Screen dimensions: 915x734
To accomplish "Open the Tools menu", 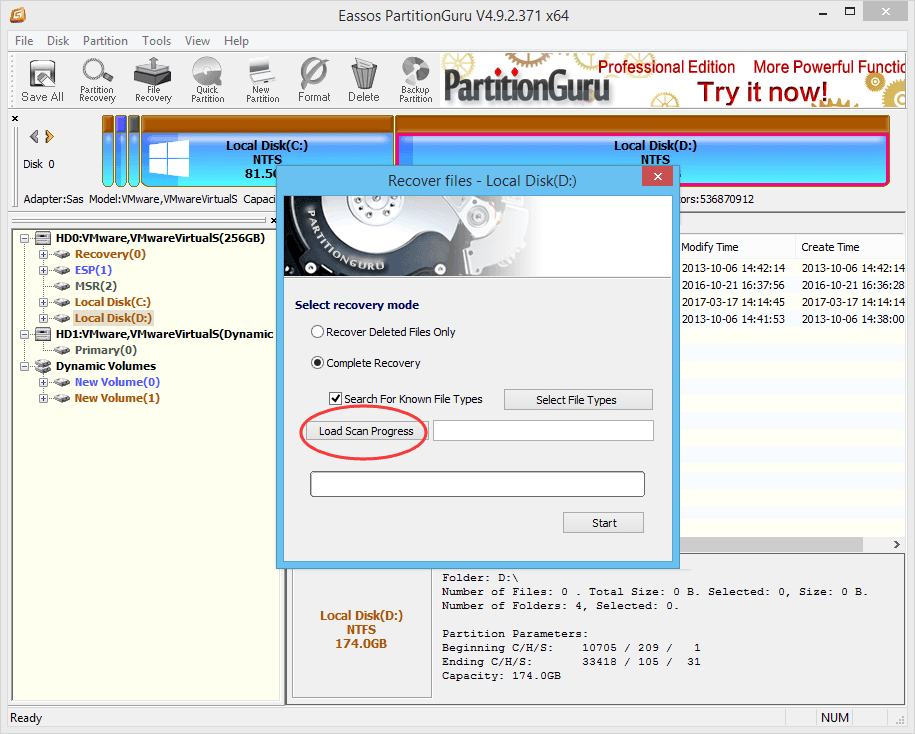I will (x=156, y=41).
